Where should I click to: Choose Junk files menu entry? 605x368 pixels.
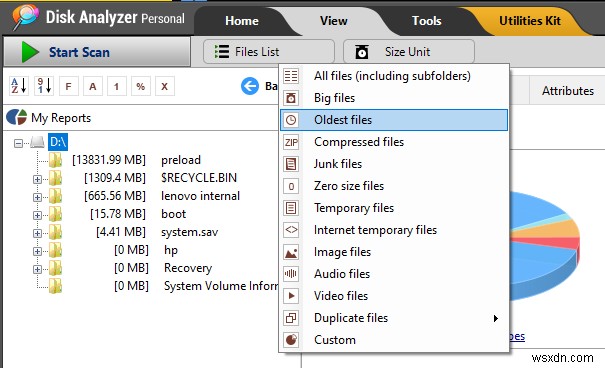[394, 164]
